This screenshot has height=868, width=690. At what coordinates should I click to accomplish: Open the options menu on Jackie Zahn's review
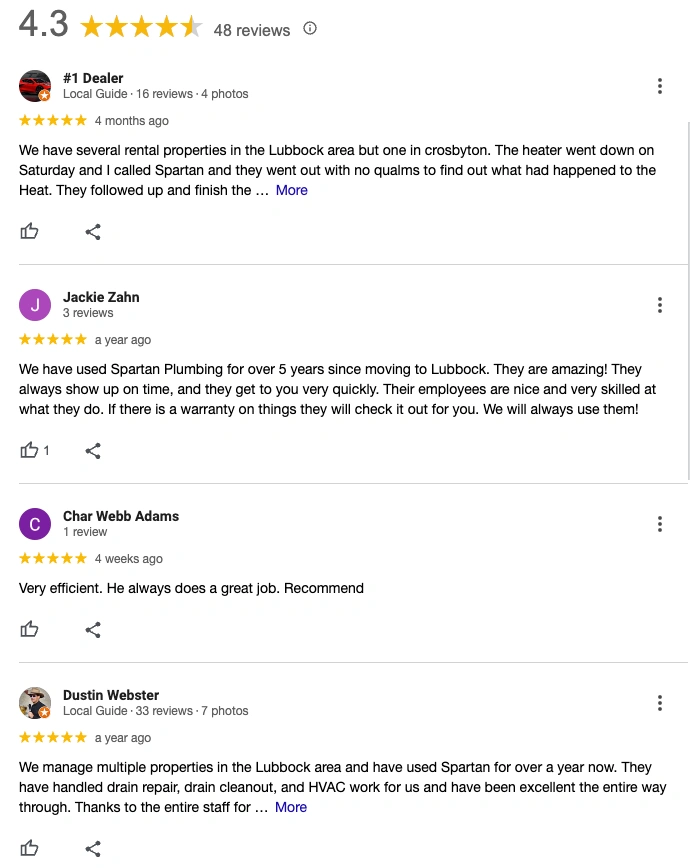660,305
